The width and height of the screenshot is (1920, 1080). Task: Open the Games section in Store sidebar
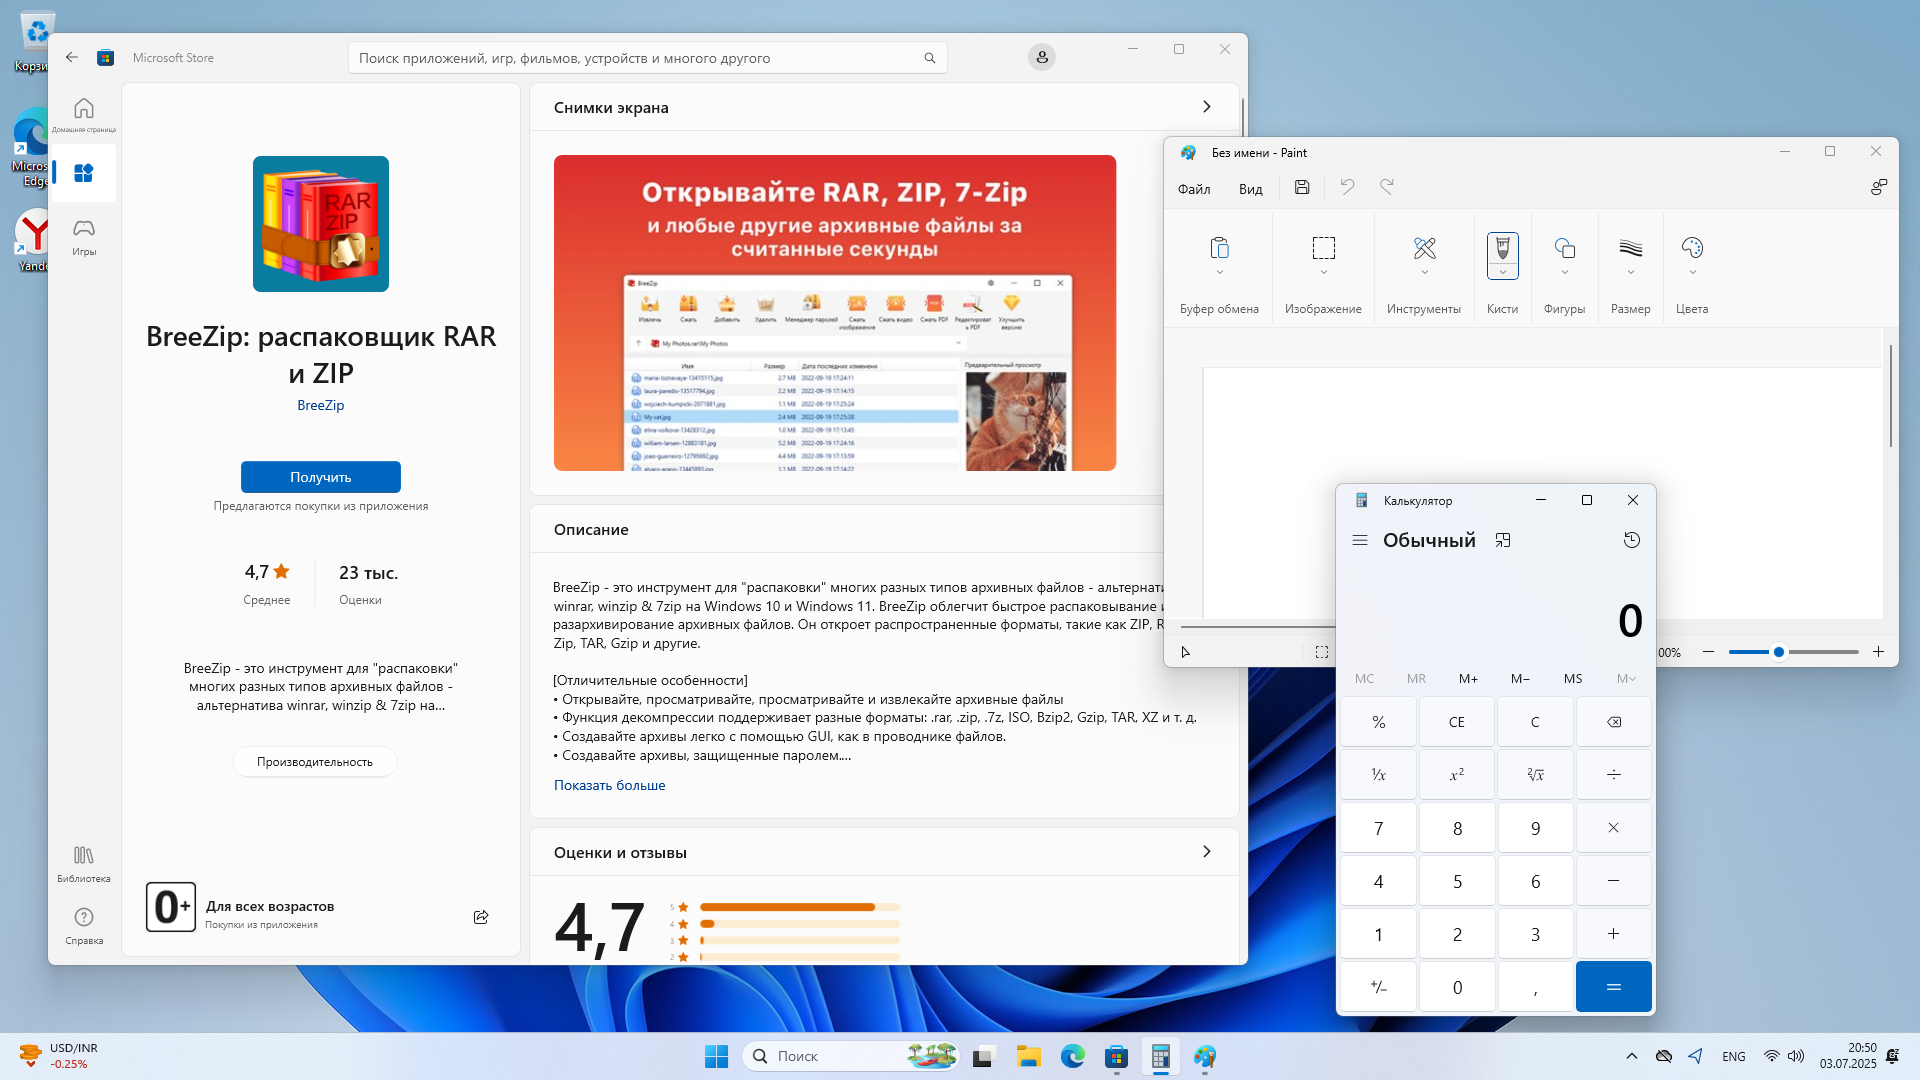click(x=84, y=237)
